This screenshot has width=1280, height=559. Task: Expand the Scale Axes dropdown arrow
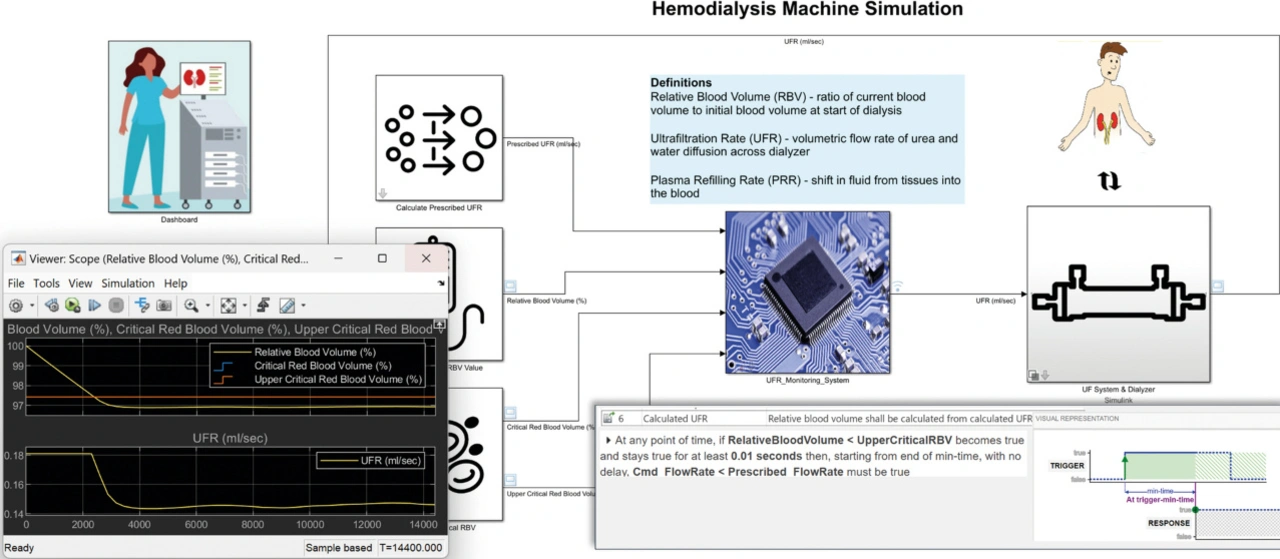(x=244, y=306)
